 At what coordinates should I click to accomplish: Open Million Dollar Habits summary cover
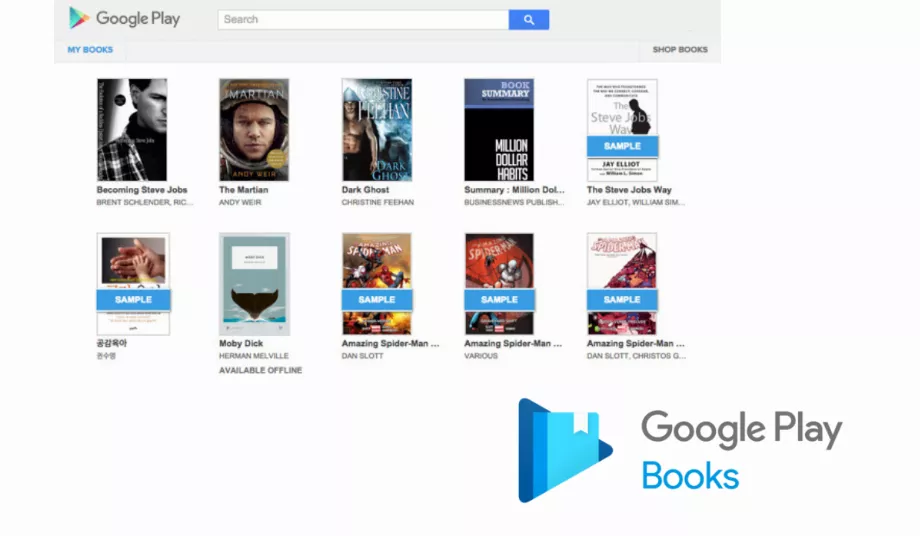pos(499,130)
